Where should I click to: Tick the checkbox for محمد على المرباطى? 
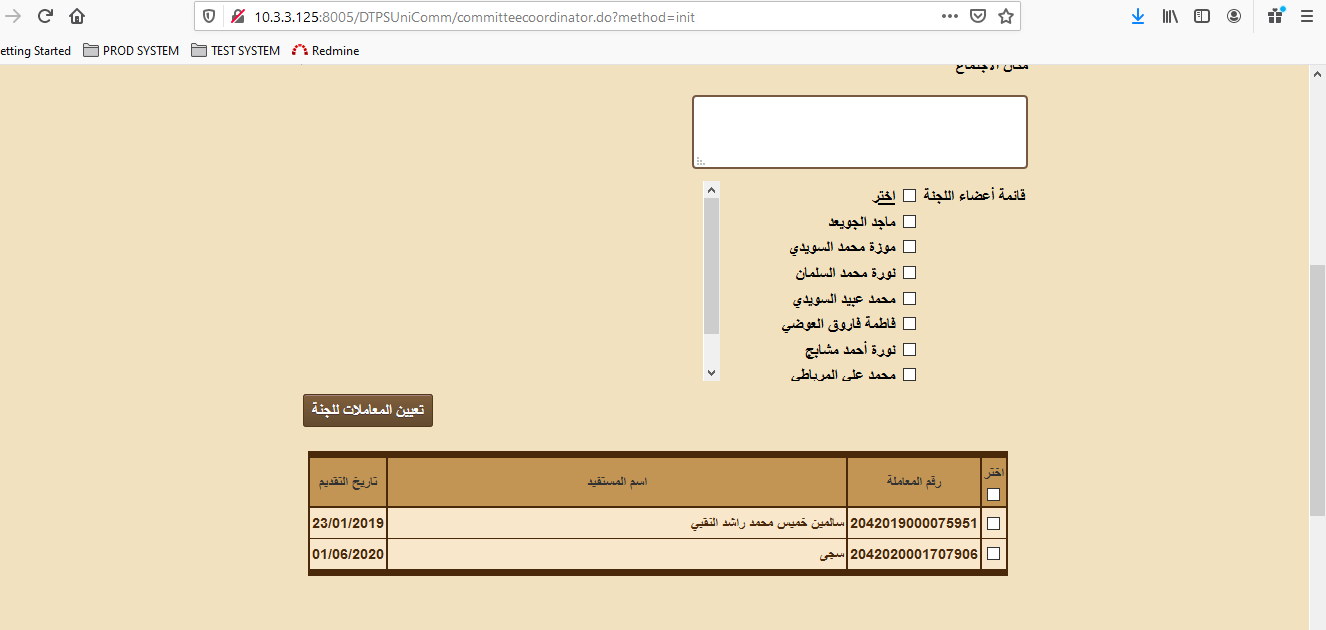coord(910,375)
